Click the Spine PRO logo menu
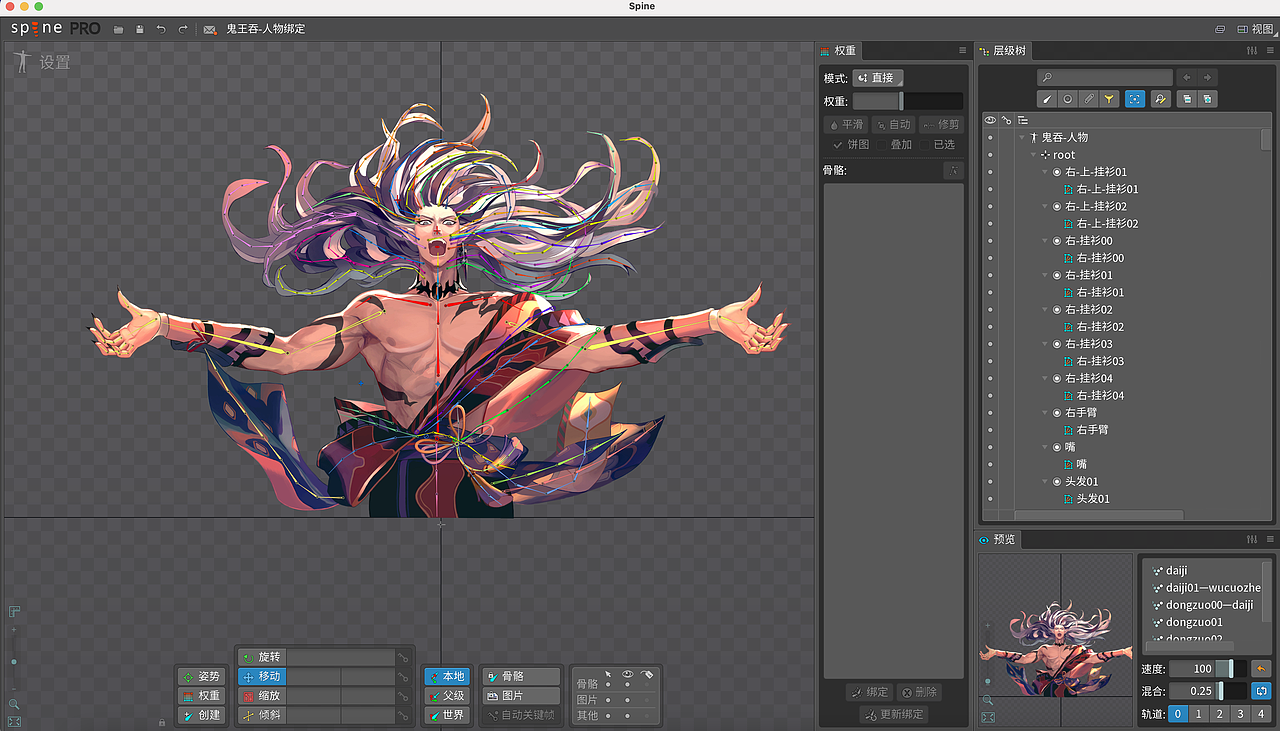Image resolution: width=1280 pixels, height=731 pixels. (56, 29)
